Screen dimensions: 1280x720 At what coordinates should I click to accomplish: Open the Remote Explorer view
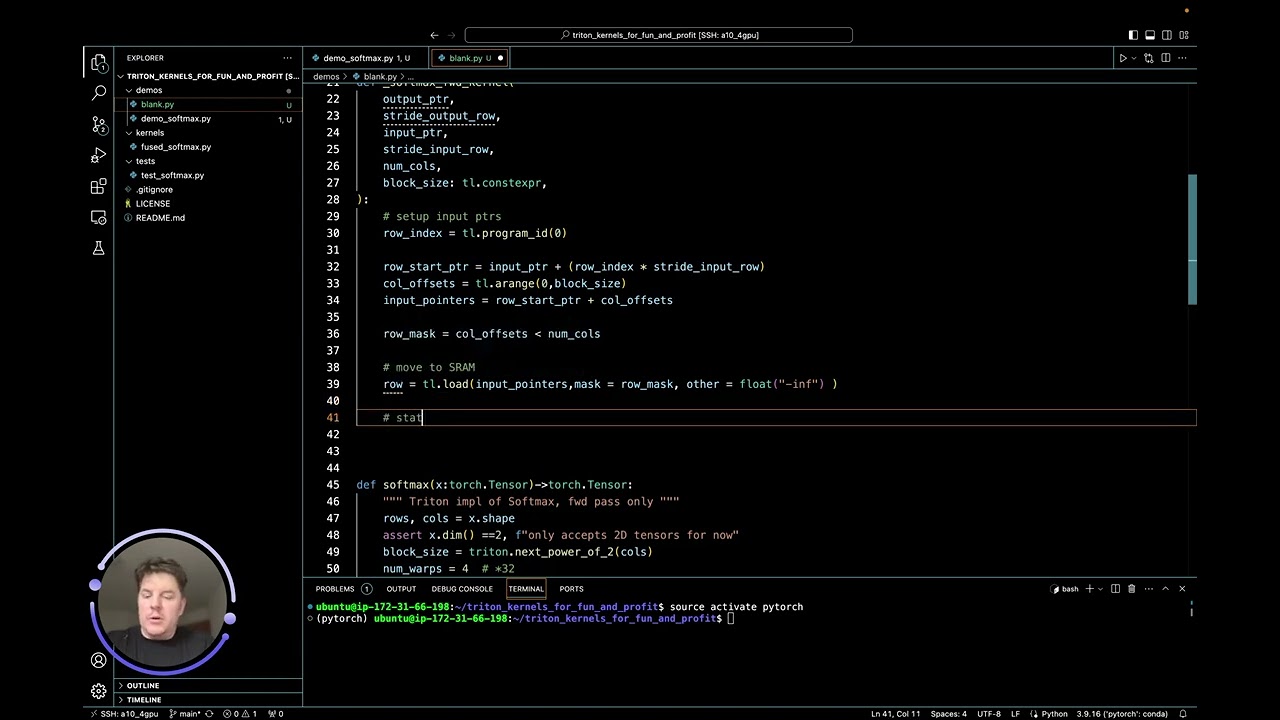[x=98, y=217]
